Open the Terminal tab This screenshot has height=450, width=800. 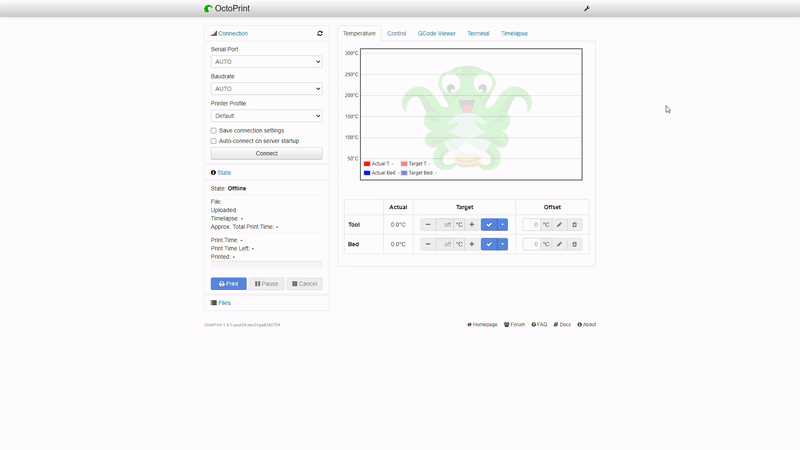478,33
